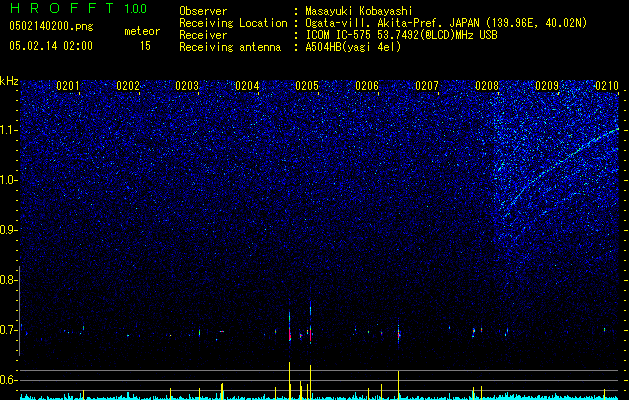This screenshot has width=629, height=400.
Task: Click the meteor count value 15
Action: (145, 46)
